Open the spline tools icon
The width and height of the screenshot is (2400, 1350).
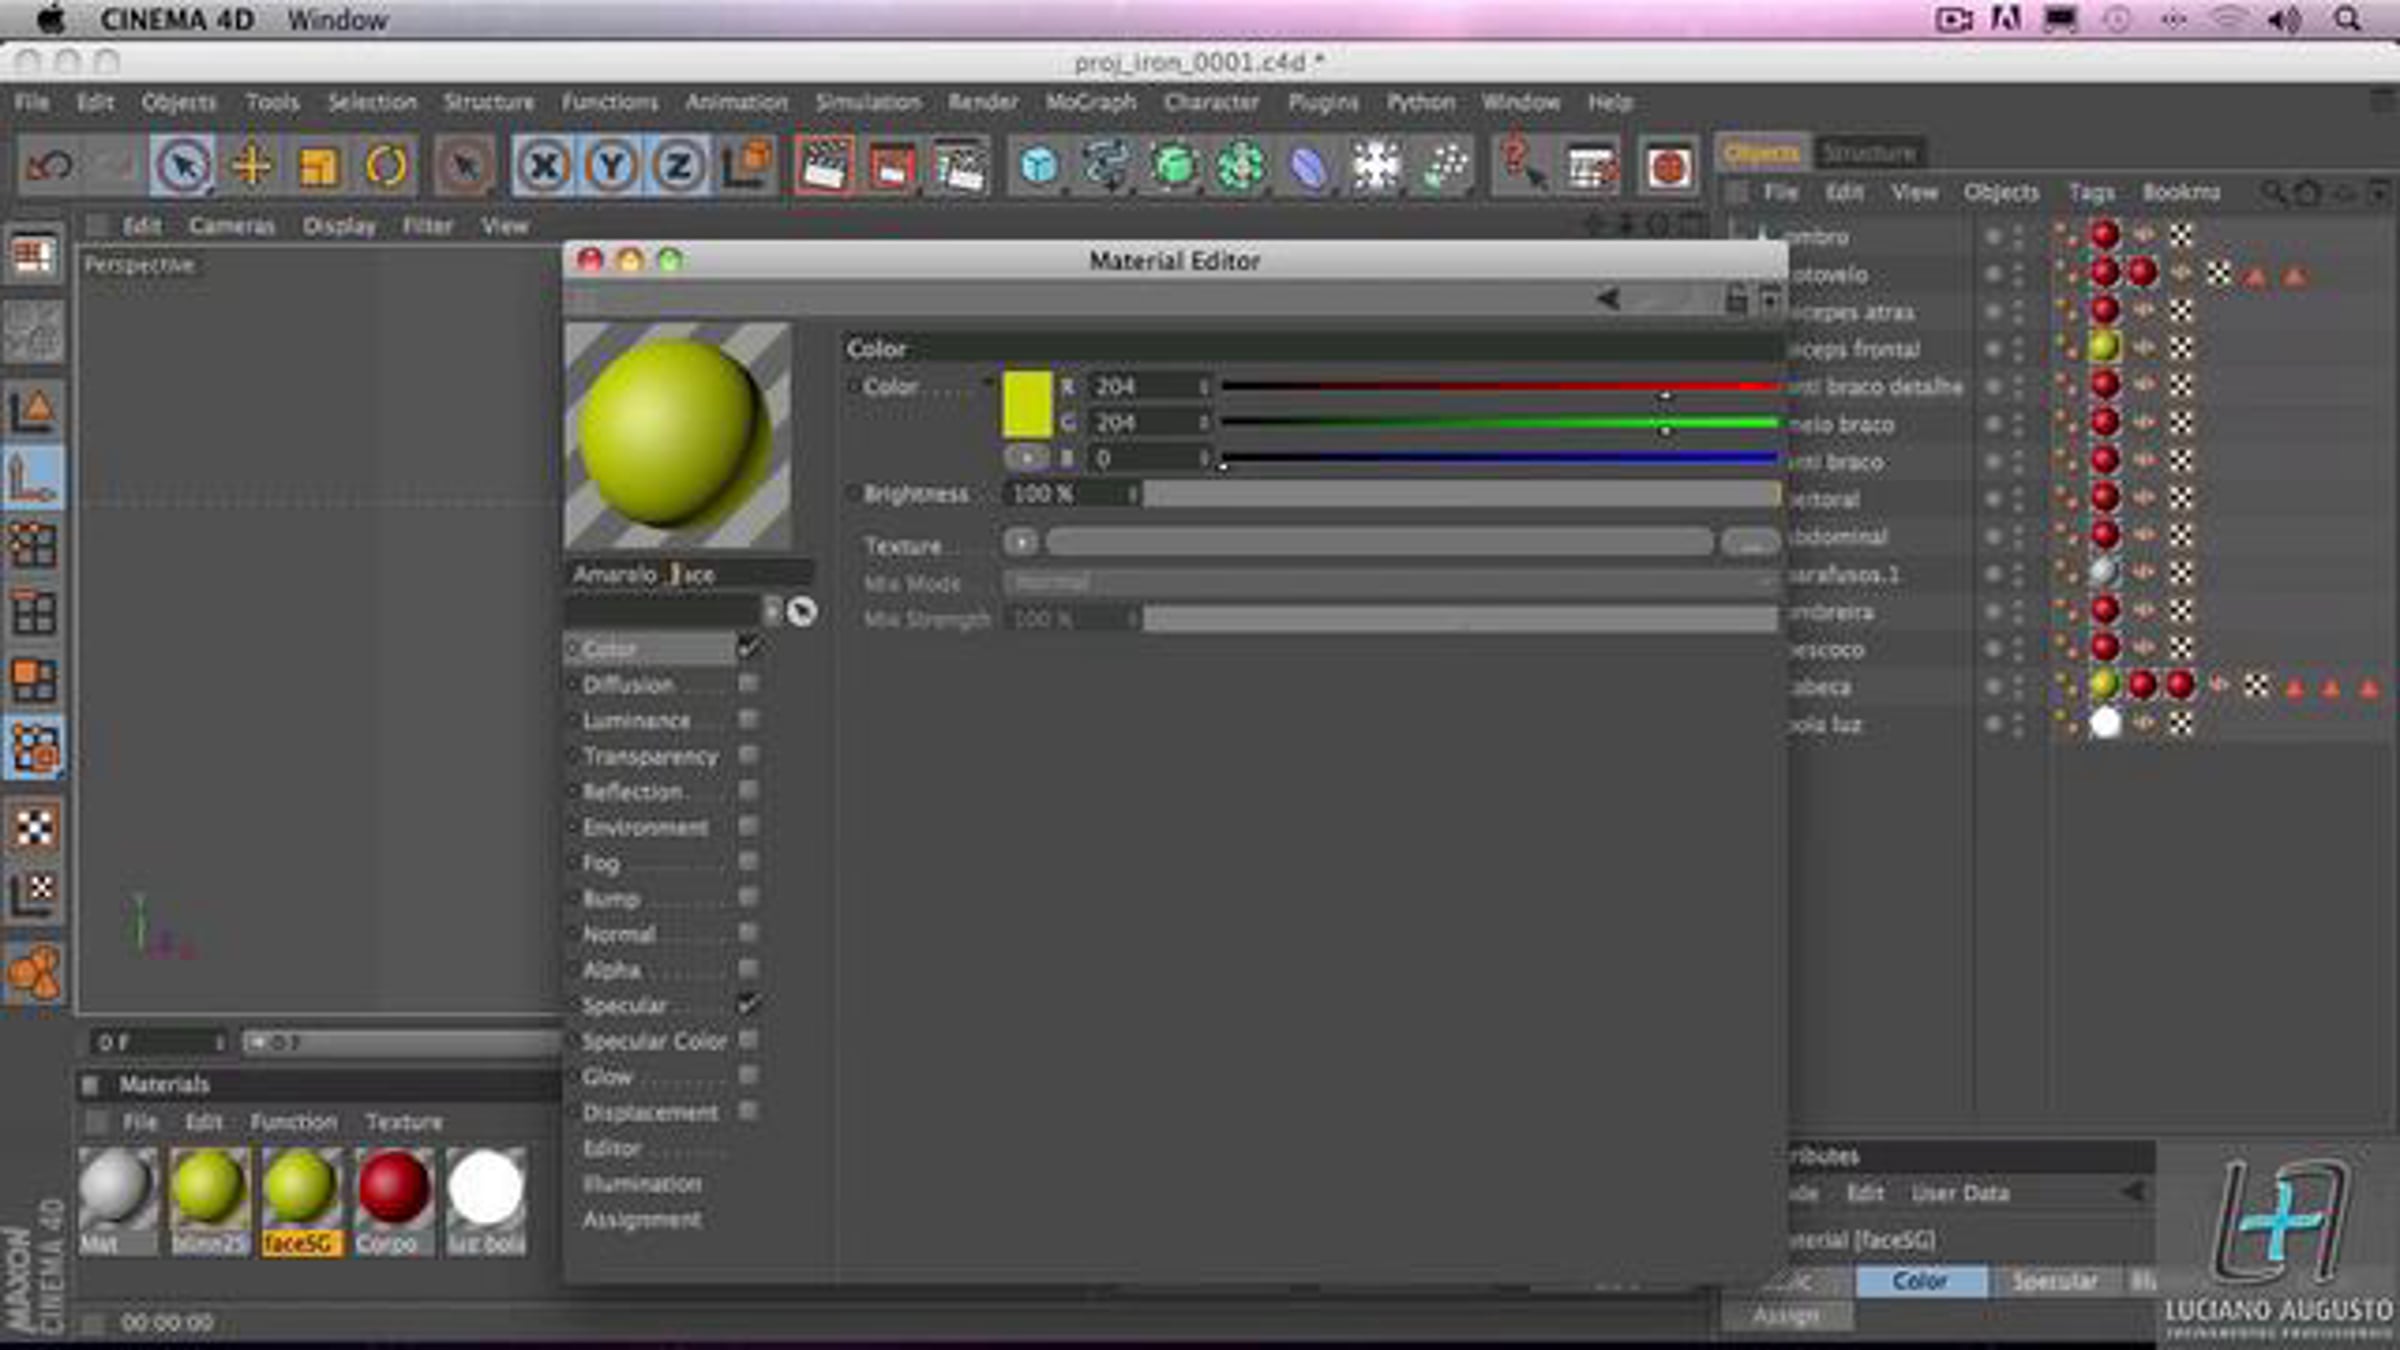[x=1106, y=165]
